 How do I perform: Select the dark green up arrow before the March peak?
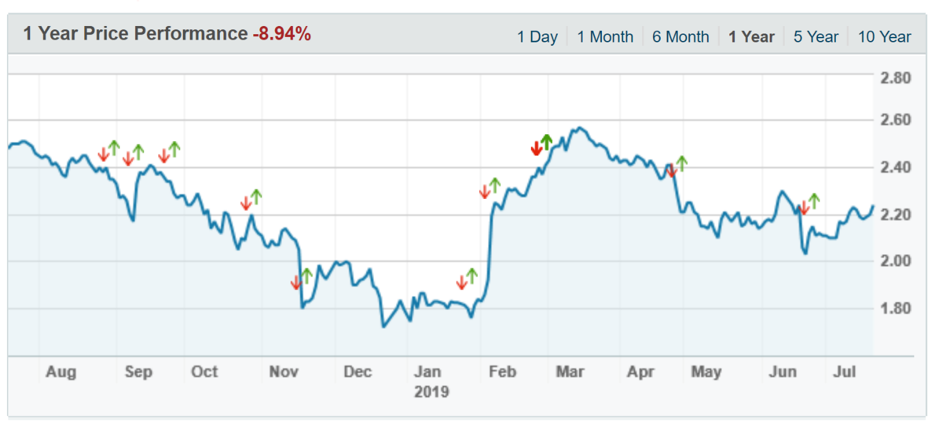point(546,141)
